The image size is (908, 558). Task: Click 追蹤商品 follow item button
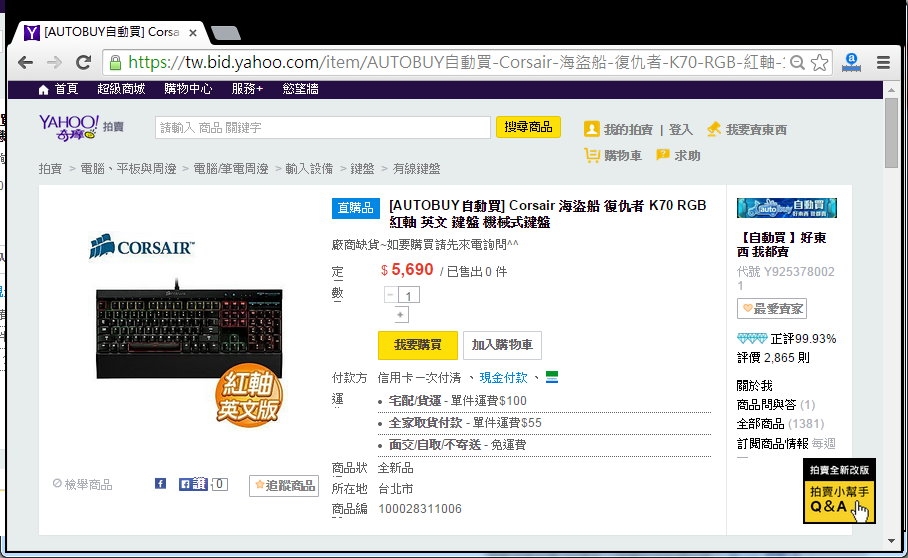point(284,485)
